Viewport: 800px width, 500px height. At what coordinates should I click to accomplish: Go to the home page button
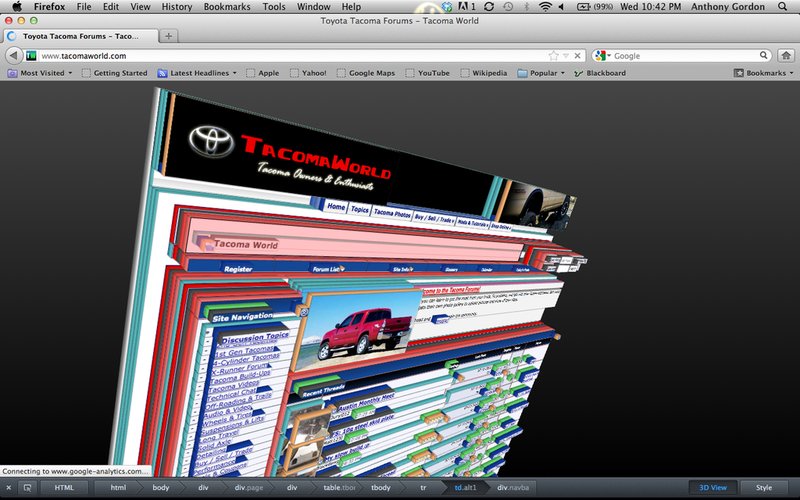786,55
